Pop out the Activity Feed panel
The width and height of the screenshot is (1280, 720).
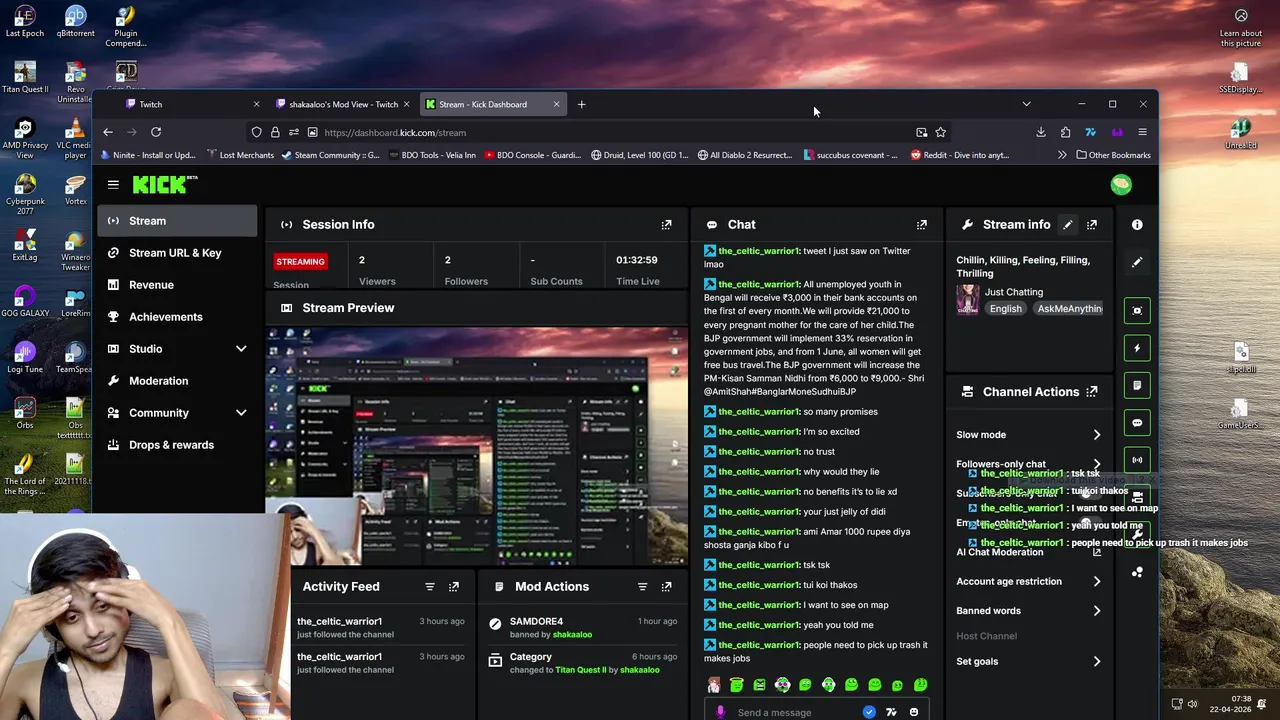tap(454, 587)
